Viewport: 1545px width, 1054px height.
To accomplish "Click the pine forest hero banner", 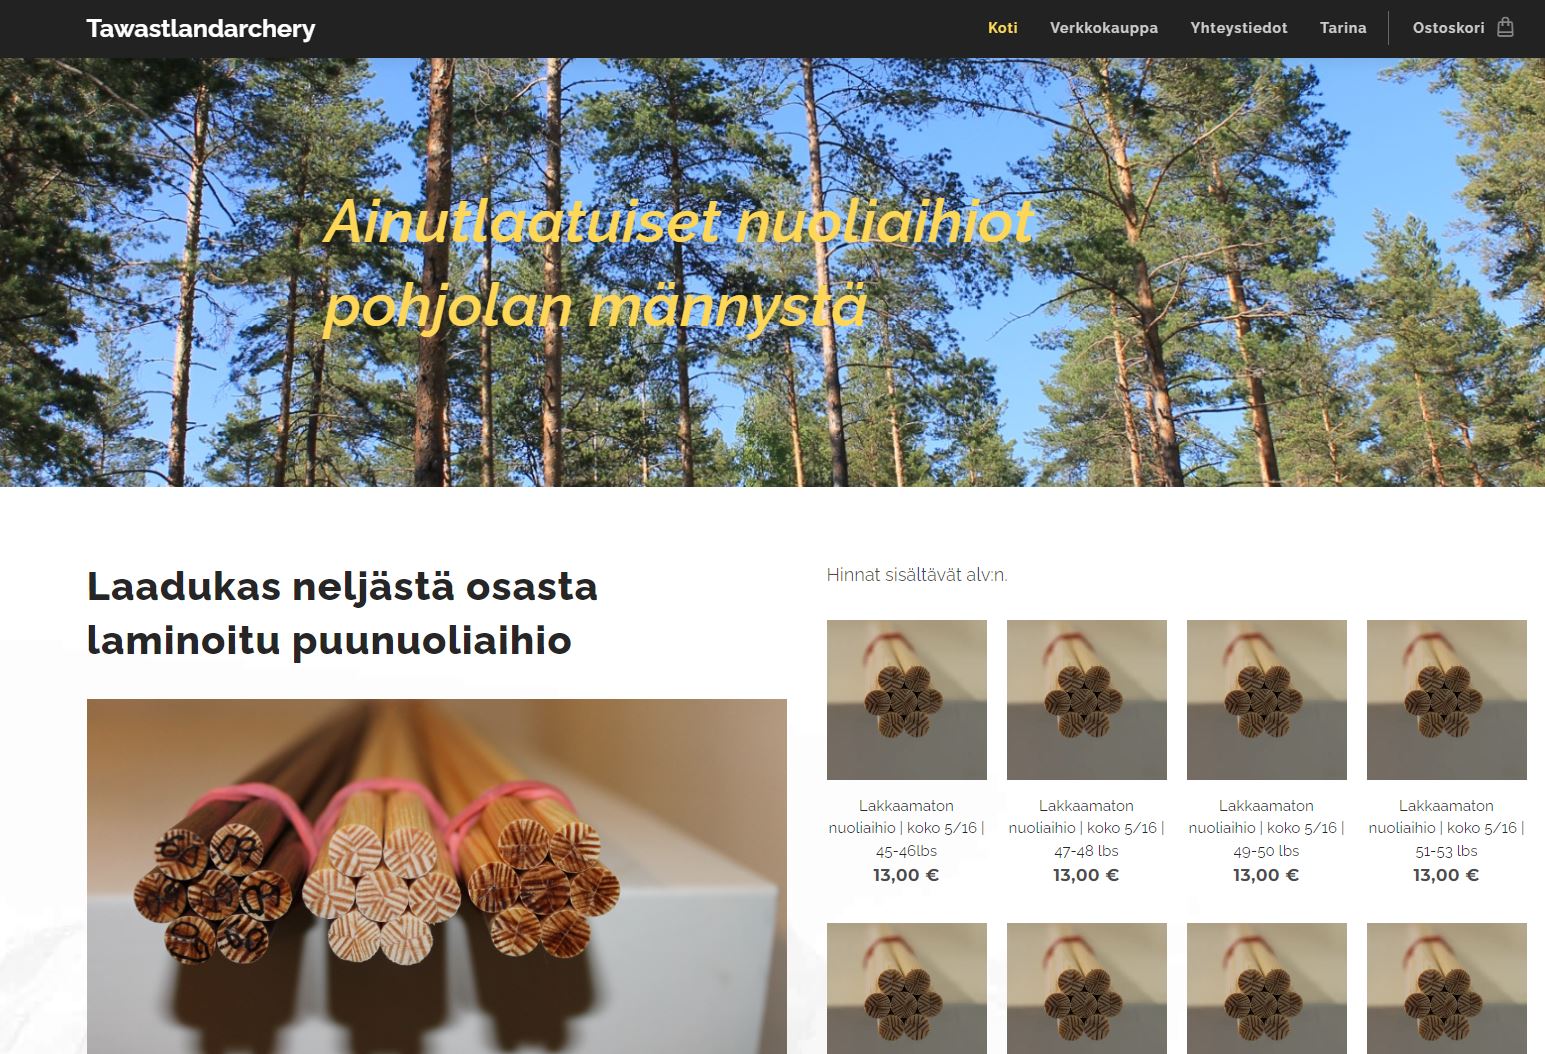I will pos(772,272).
